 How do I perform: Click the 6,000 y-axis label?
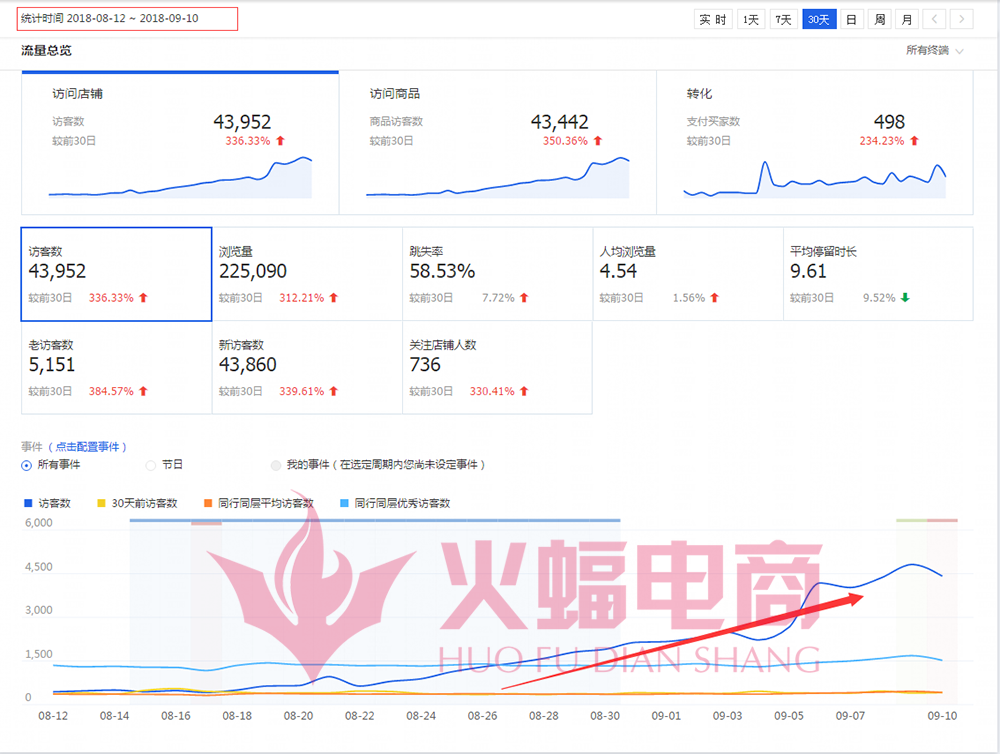(x=39, y=523)
